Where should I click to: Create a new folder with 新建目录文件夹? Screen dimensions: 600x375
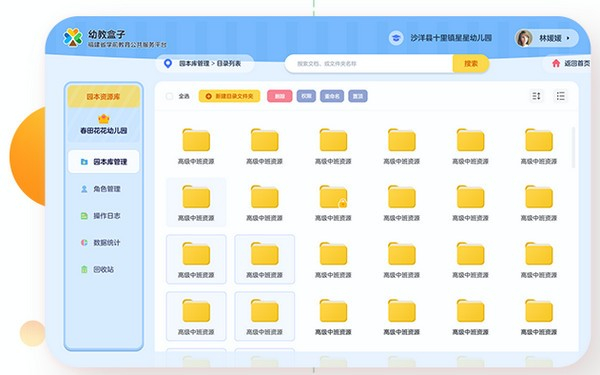tap(229, 96)
